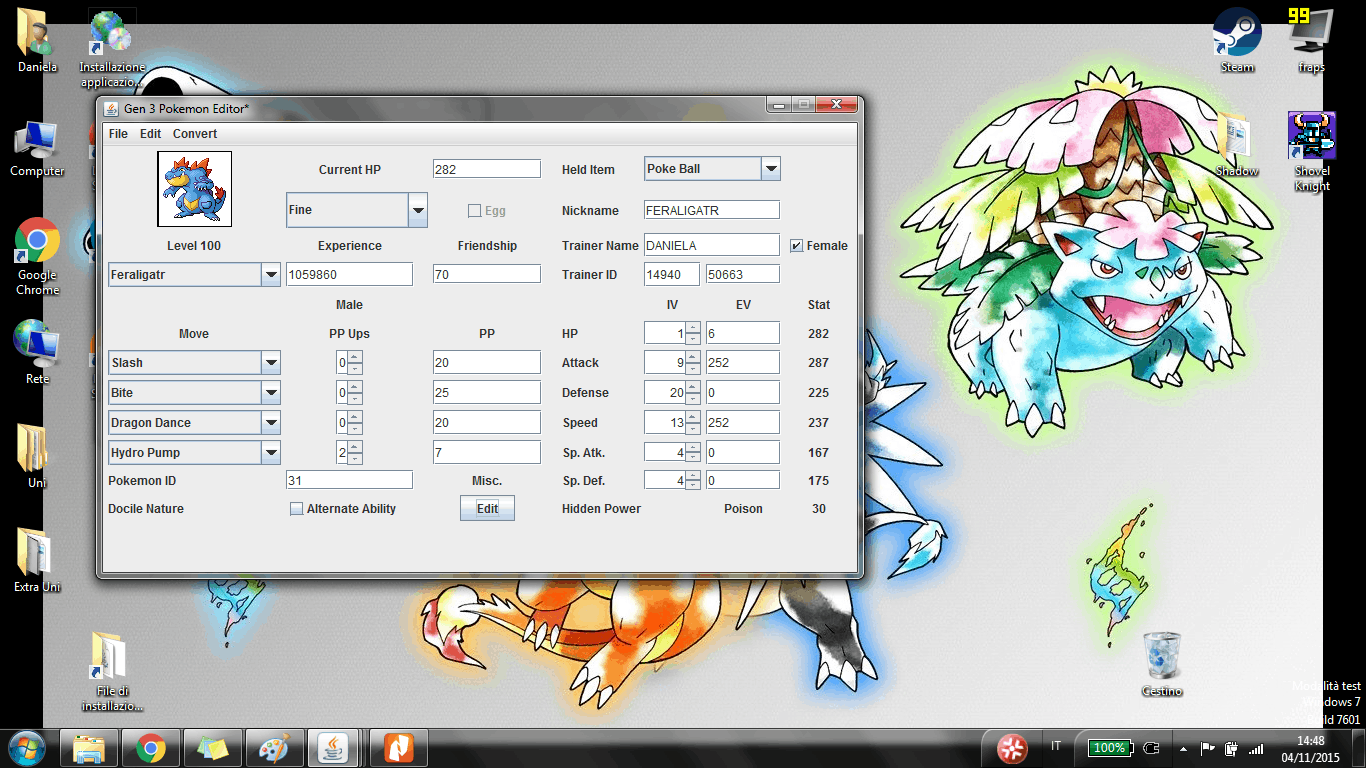Viewport: 1366px width, 768px height.
Task: Open the File menu
Action: [118, 134]
